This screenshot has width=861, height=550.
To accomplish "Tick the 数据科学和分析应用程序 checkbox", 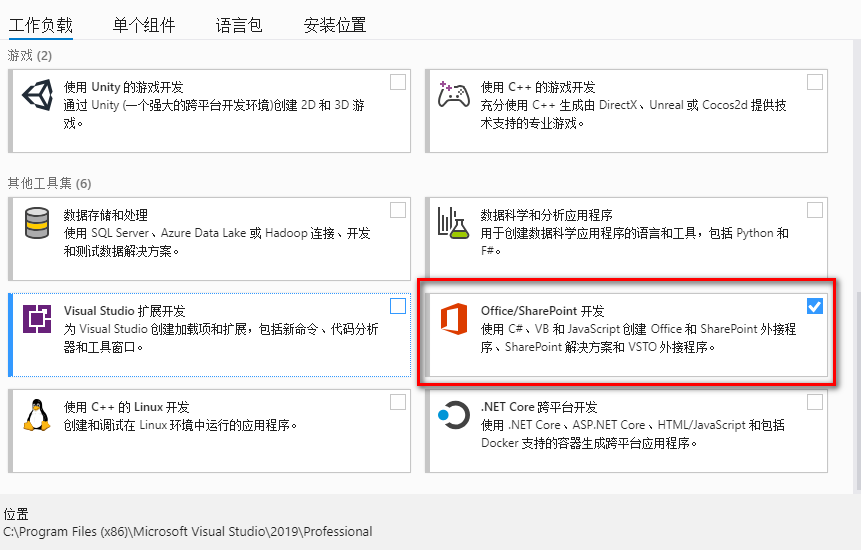I will tap(815, 210).
